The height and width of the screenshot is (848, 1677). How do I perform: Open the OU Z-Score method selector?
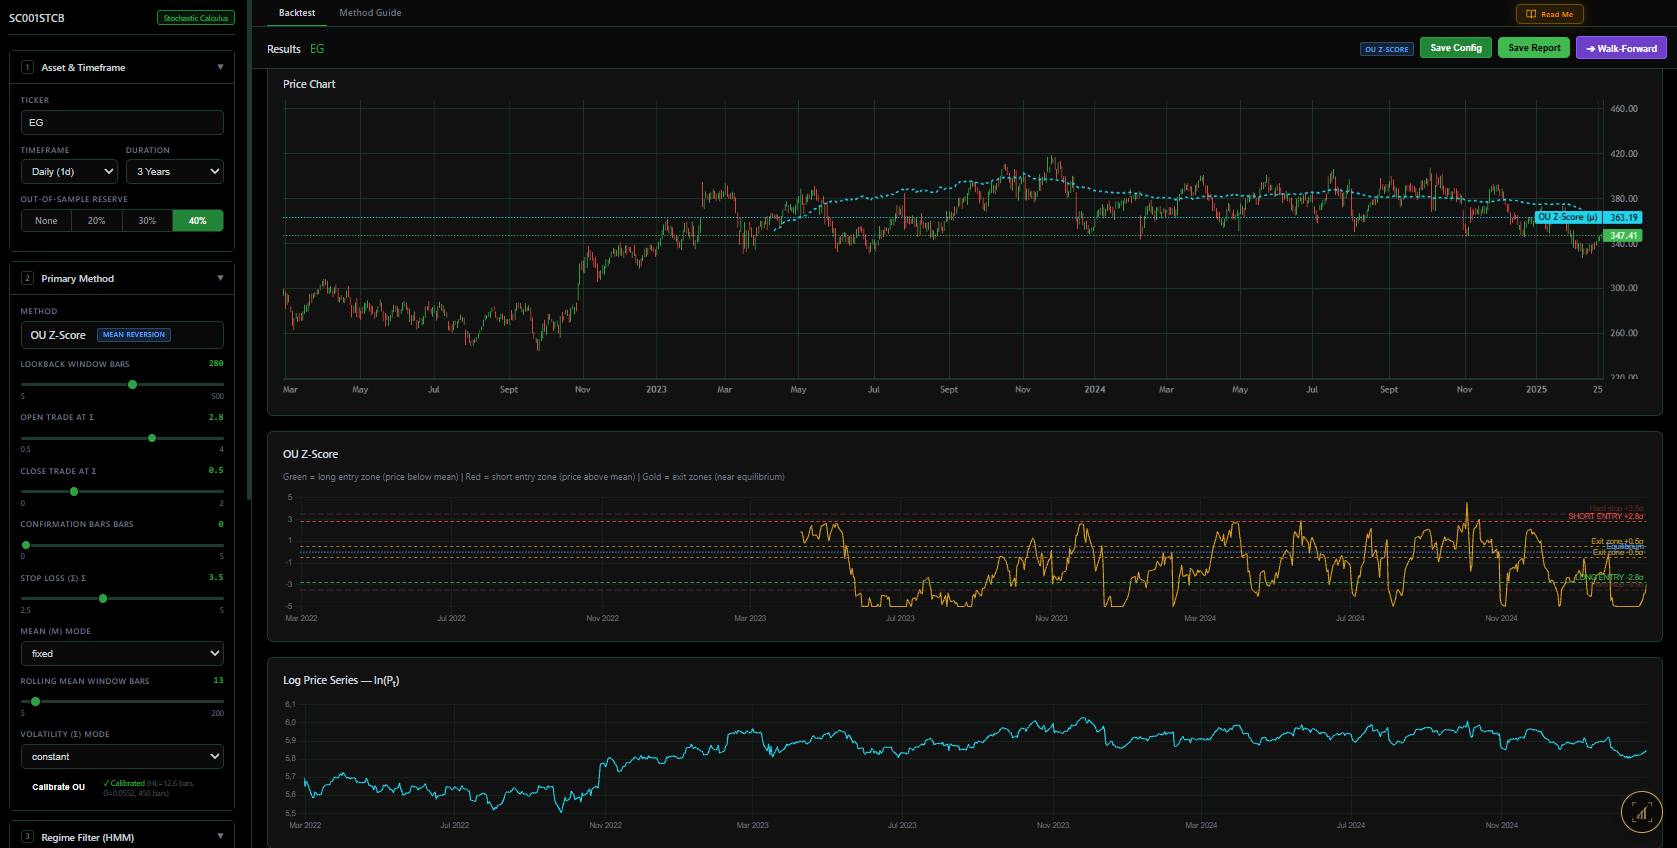122,335
